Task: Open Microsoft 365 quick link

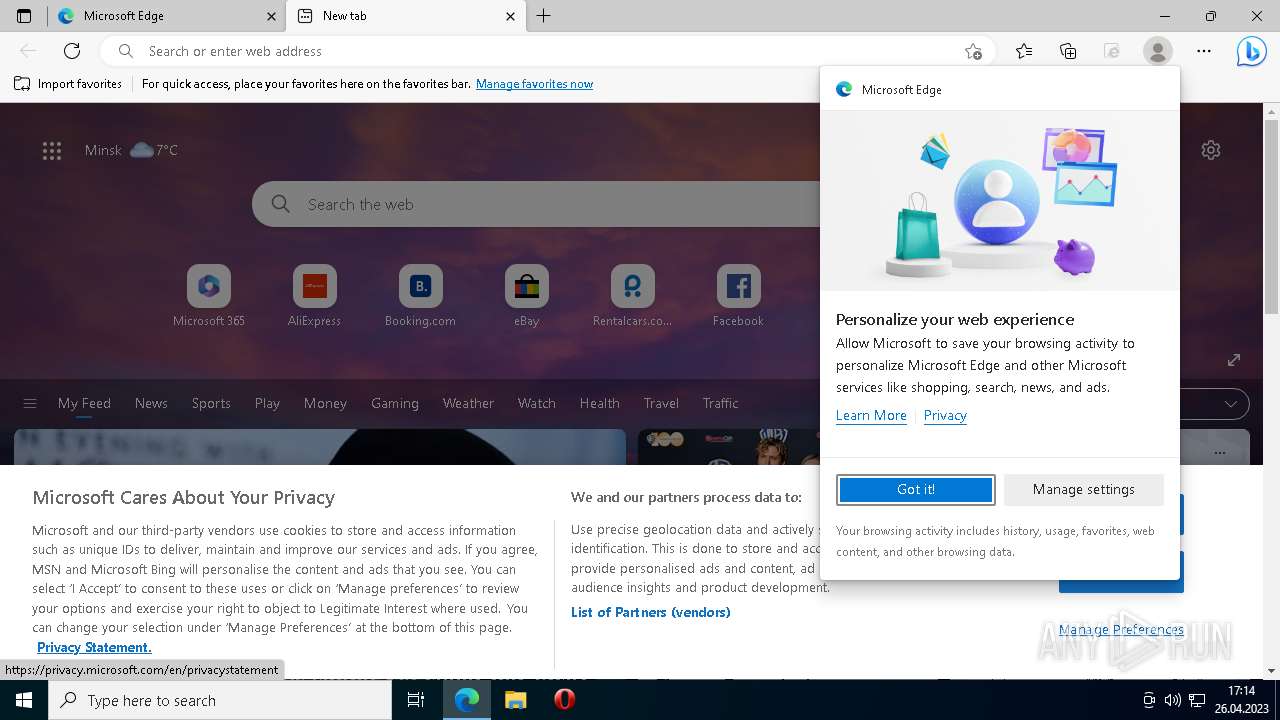Action: pyautogui.click(x=209, y=296)
